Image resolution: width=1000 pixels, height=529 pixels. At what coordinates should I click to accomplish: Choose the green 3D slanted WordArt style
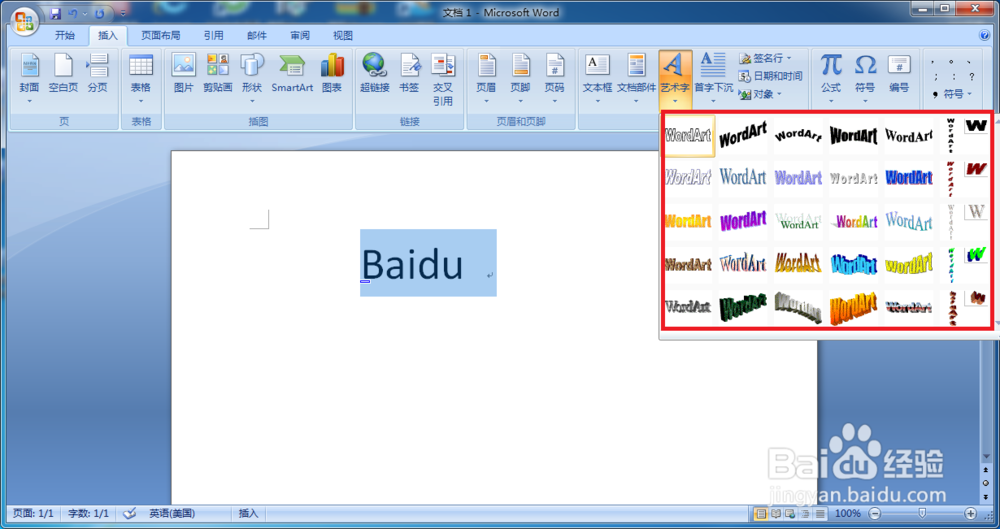pyautogui.click(x=743, y=308)
